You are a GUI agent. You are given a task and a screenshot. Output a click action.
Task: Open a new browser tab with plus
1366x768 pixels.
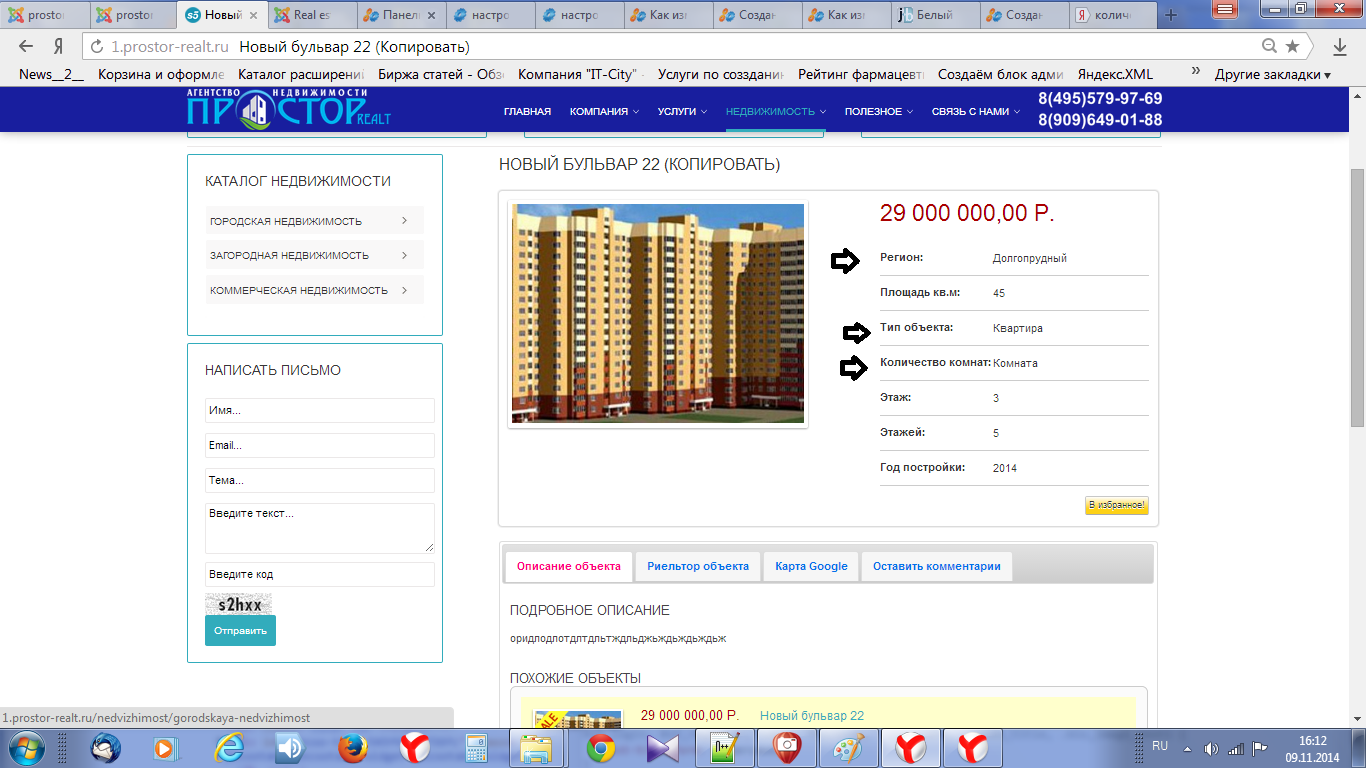pyautogui.click(x=1171, y=15)
